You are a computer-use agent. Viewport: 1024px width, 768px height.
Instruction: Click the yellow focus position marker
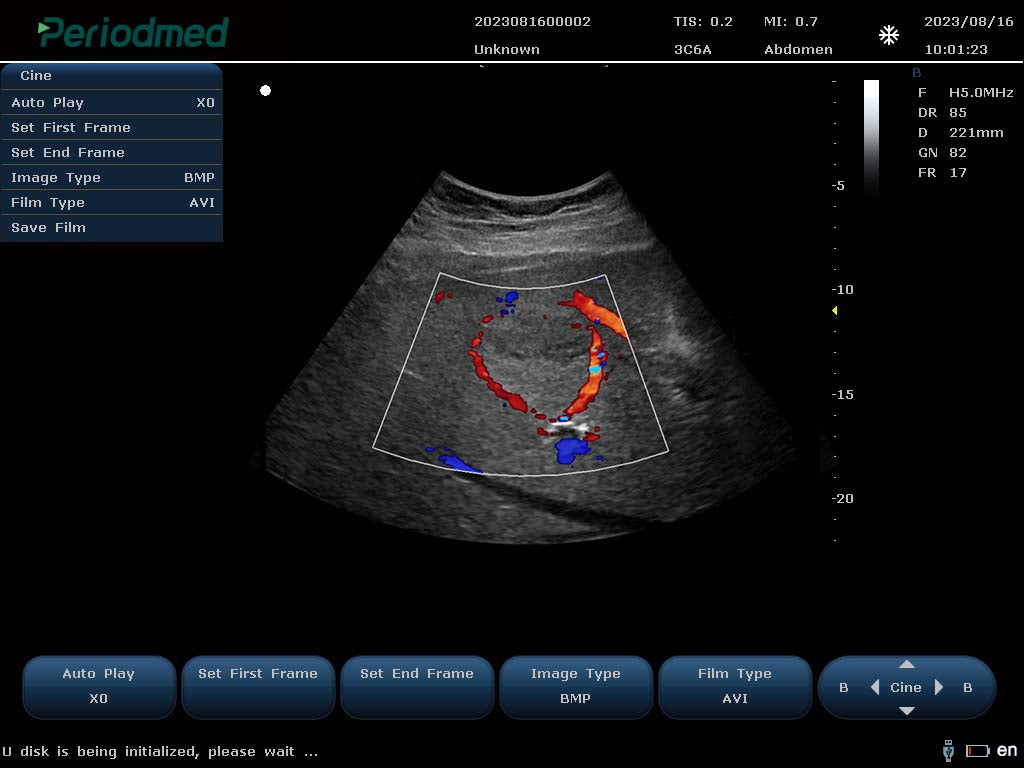[x=835, y=311]
